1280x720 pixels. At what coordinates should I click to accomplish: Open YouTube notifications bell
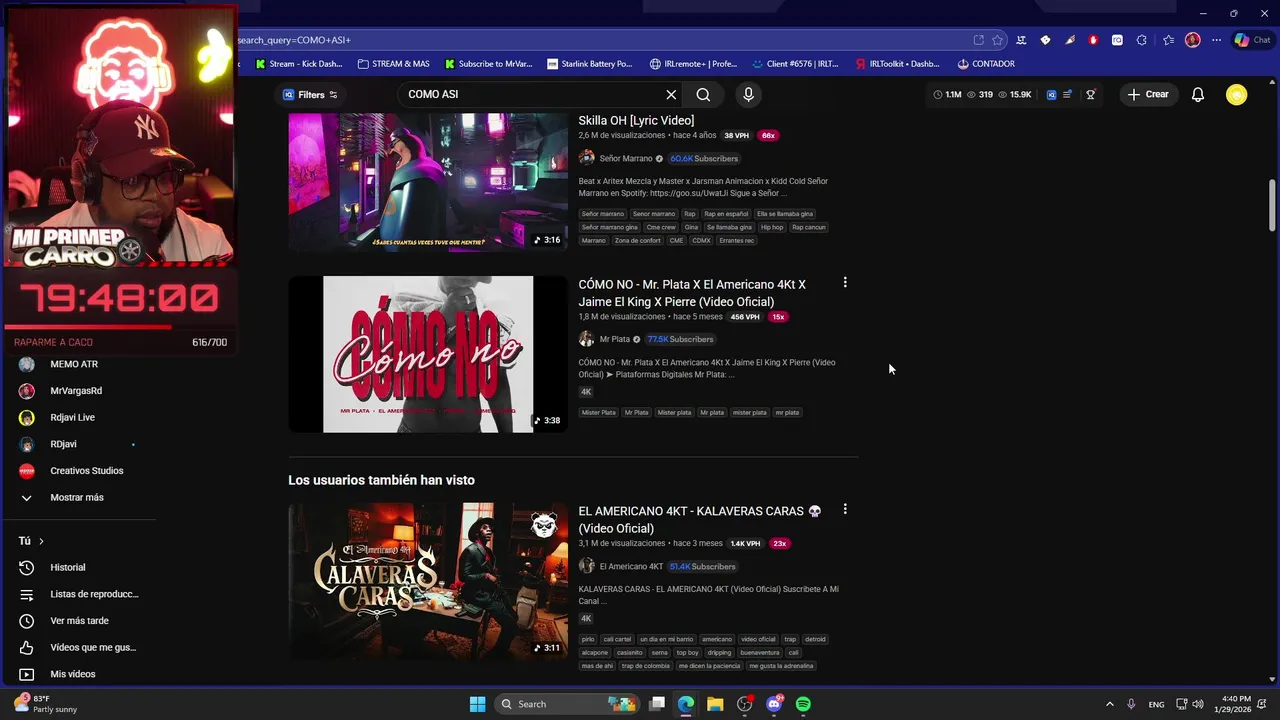coord(1198,94)
